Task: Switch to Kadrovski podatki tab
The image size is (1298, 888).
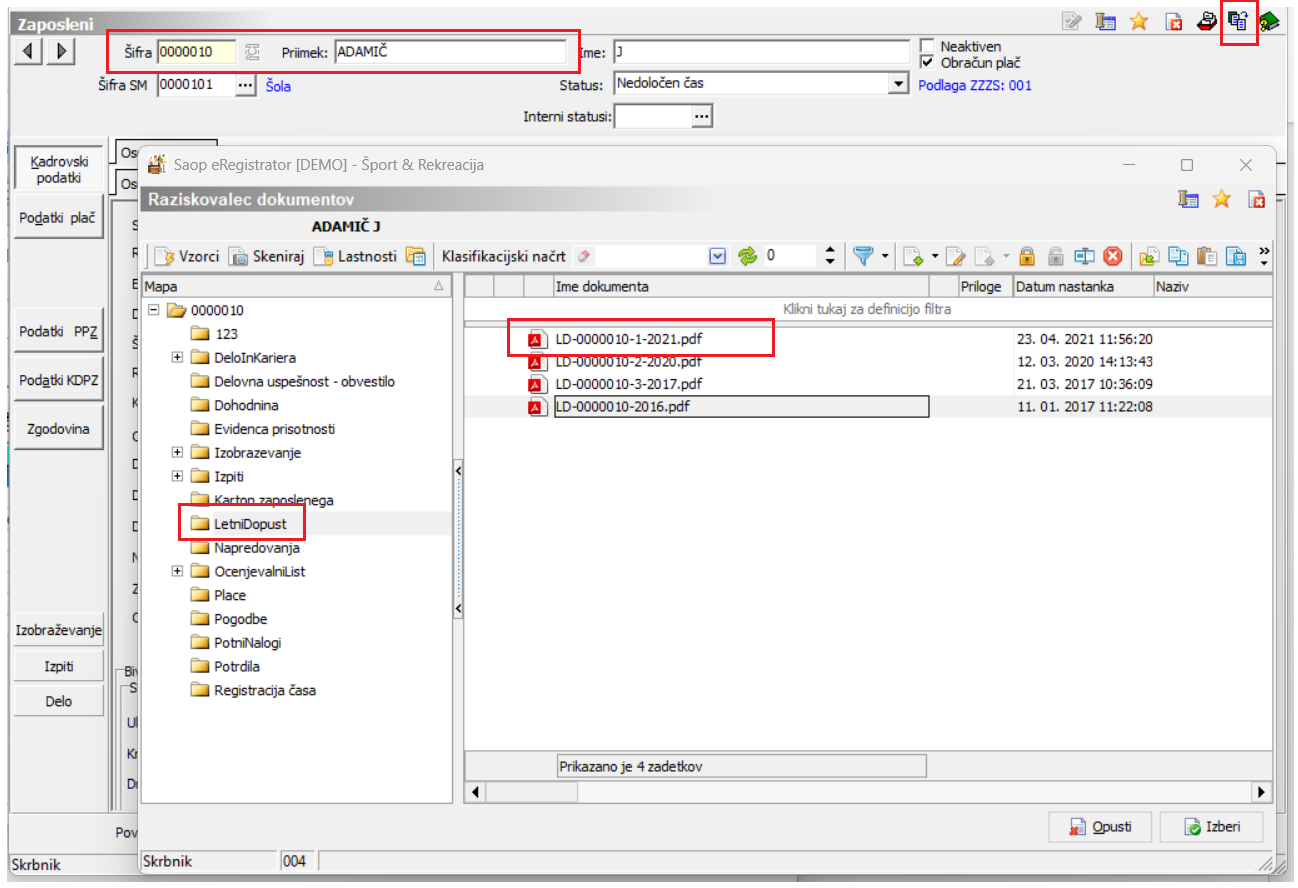Action: point(59,169)
